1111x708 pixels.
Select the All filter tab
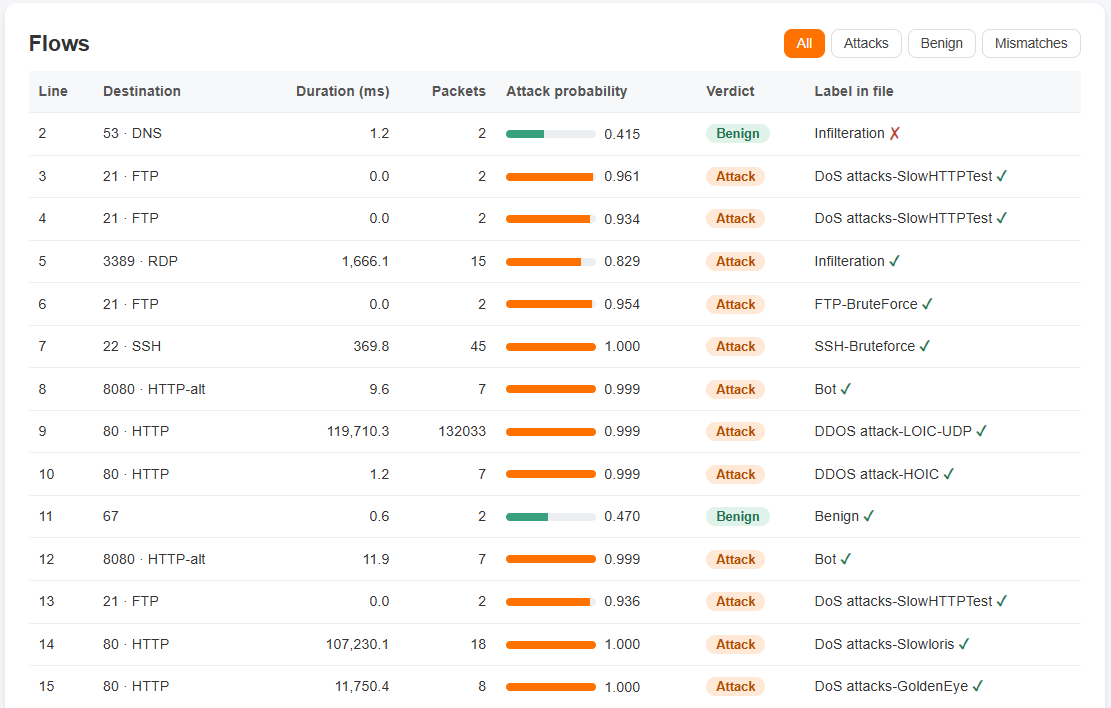tap(803, 43)
